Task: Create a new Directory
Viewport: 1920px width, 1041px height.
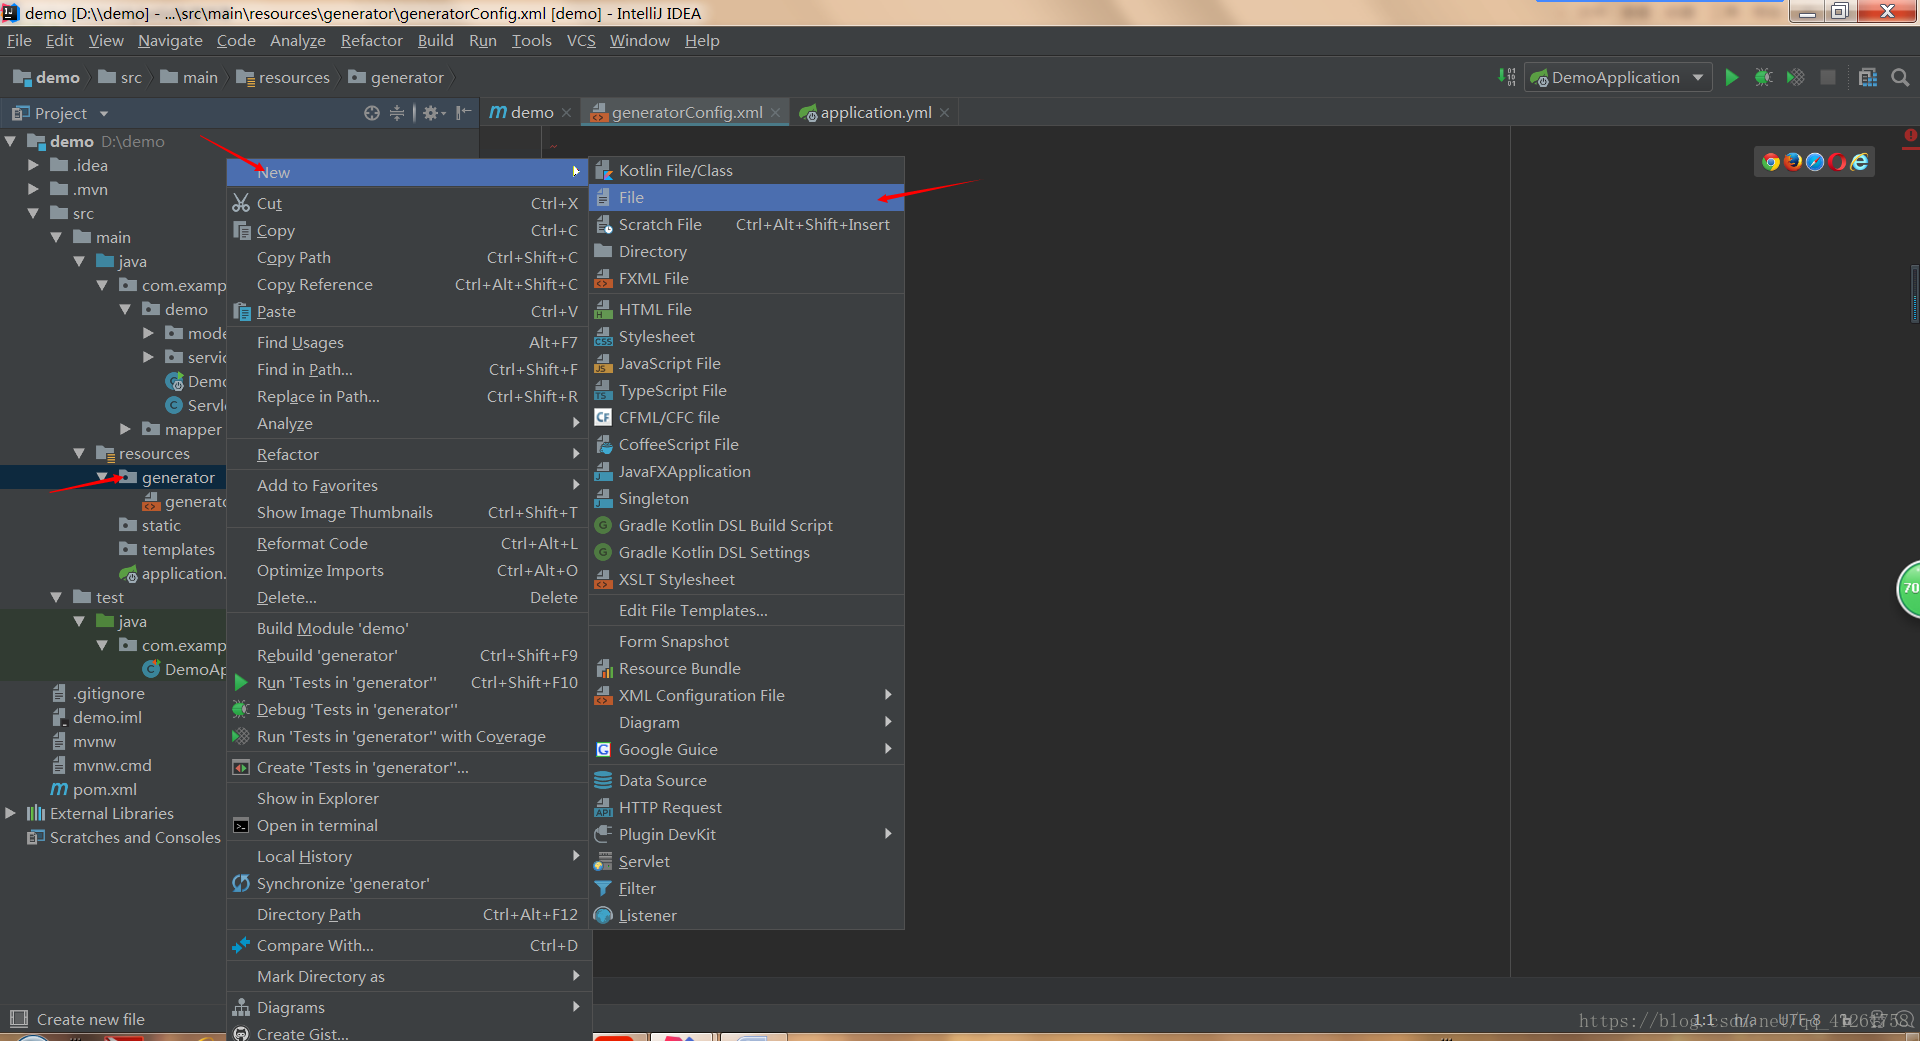Action: 747,251
